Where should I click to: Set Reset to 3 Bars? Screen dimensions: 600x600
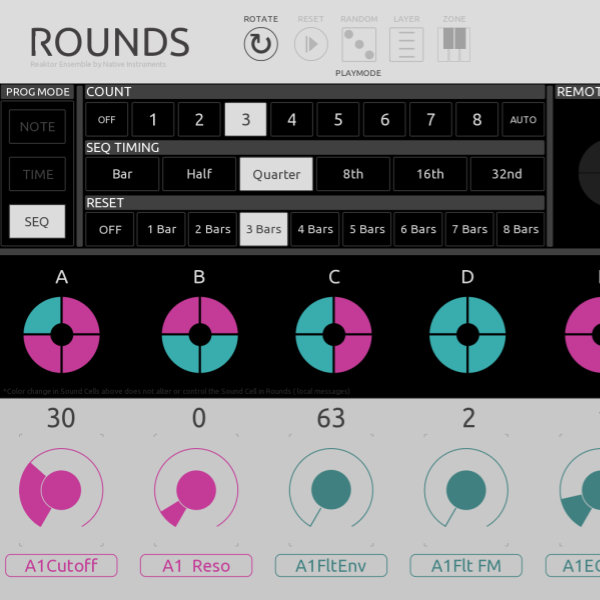(x=264, y=229)
